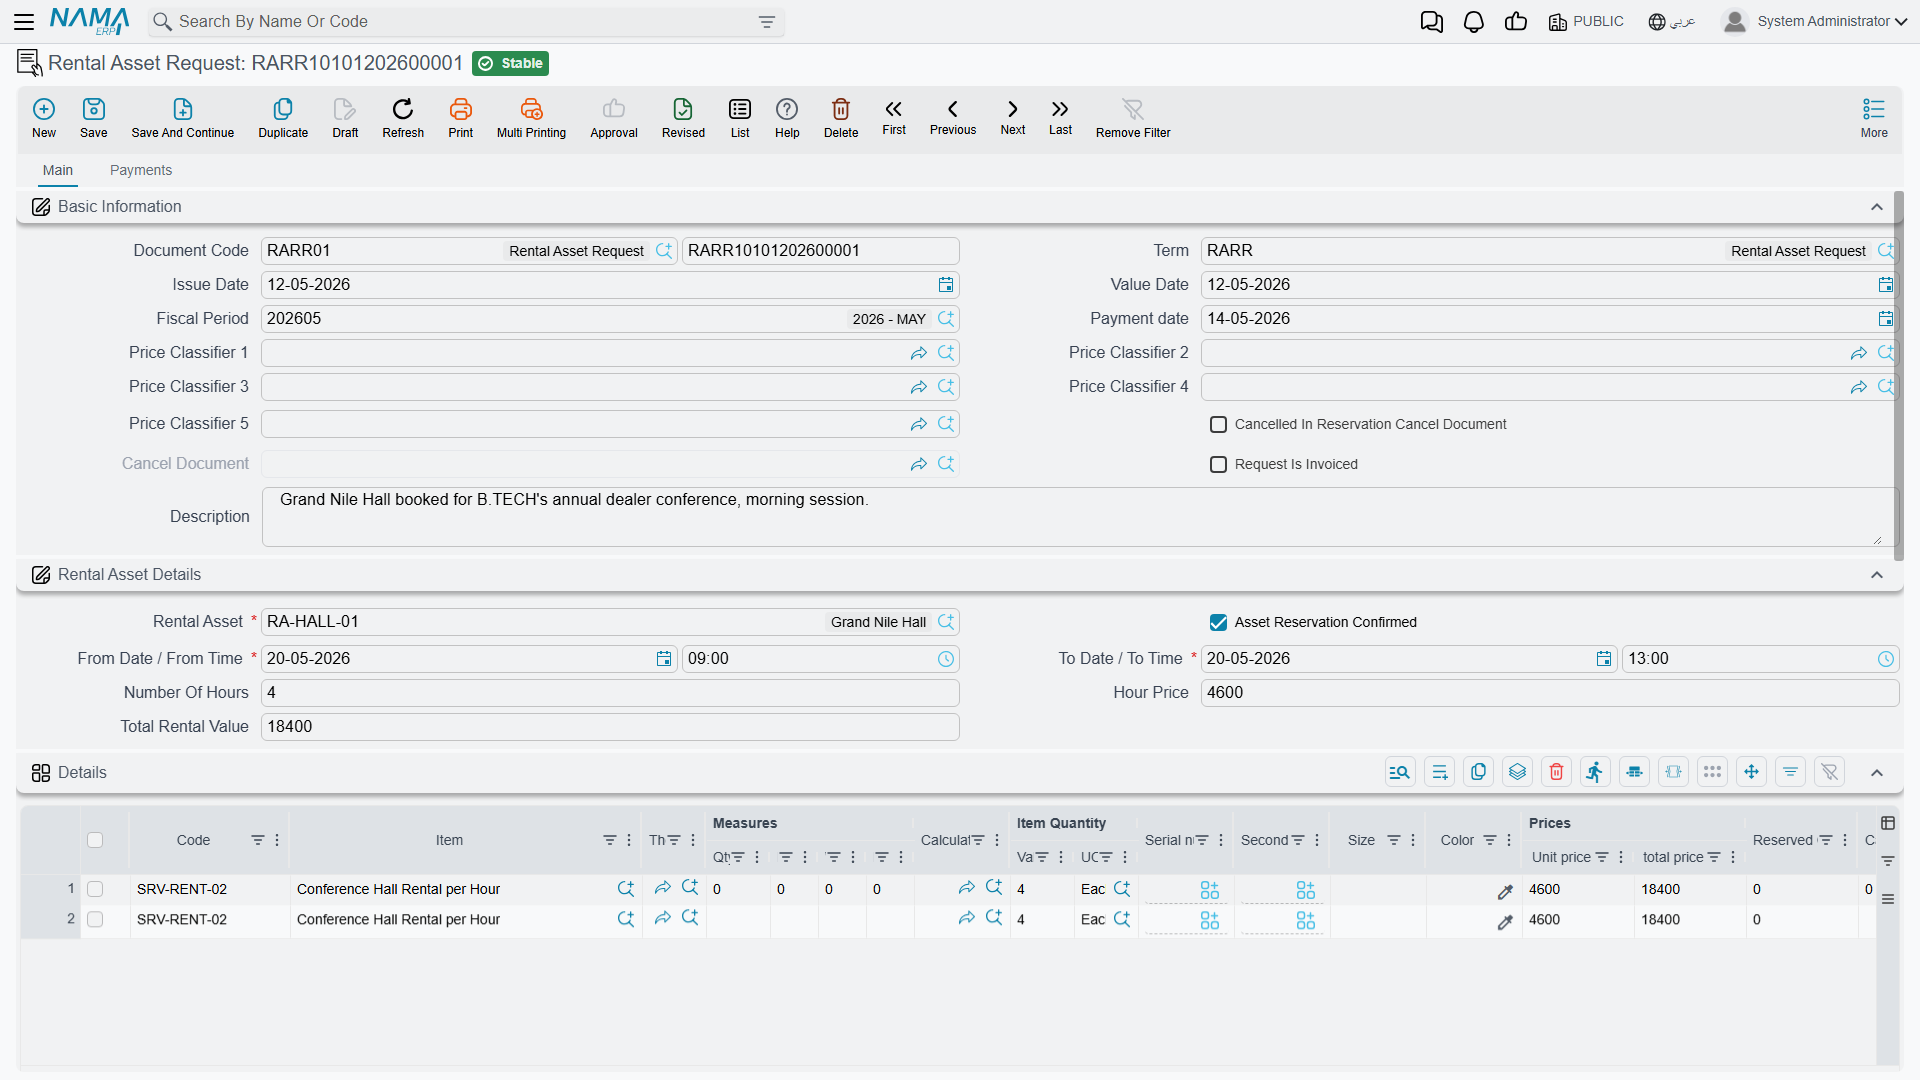1920x1080 pixels.
Task: Click the Hour Price field
Action: (x=1549, y=693)
